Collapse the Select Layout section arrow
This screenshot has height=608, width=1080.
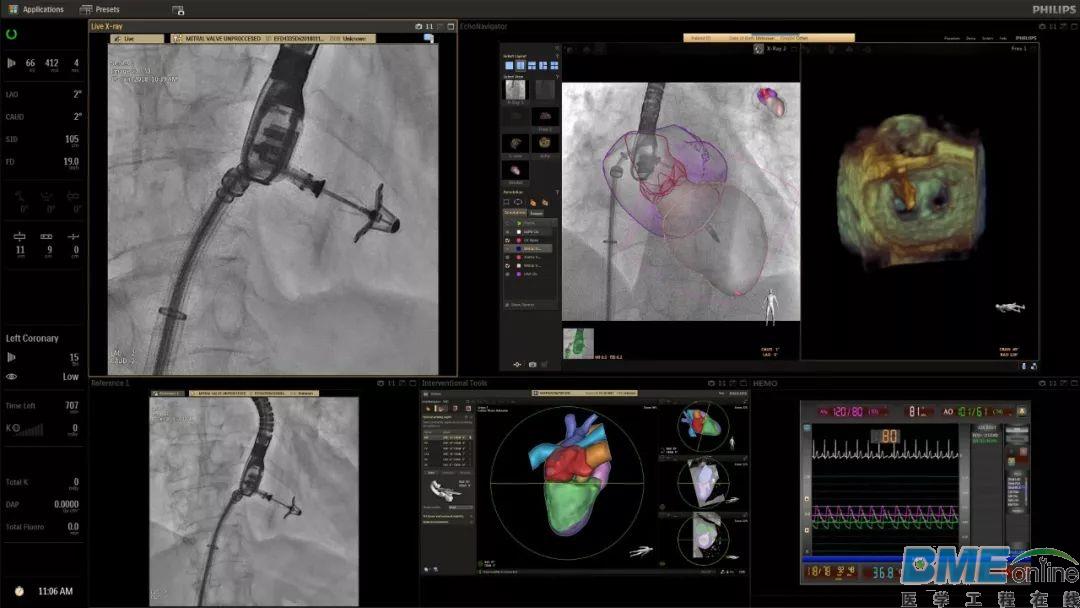pos(557,56)
